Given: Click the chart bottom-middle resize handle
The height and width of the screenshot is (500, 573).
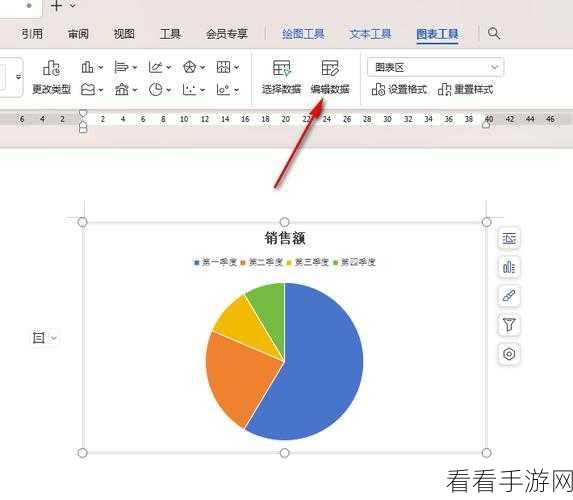Looking at the screenshot, I should (284, 453).
